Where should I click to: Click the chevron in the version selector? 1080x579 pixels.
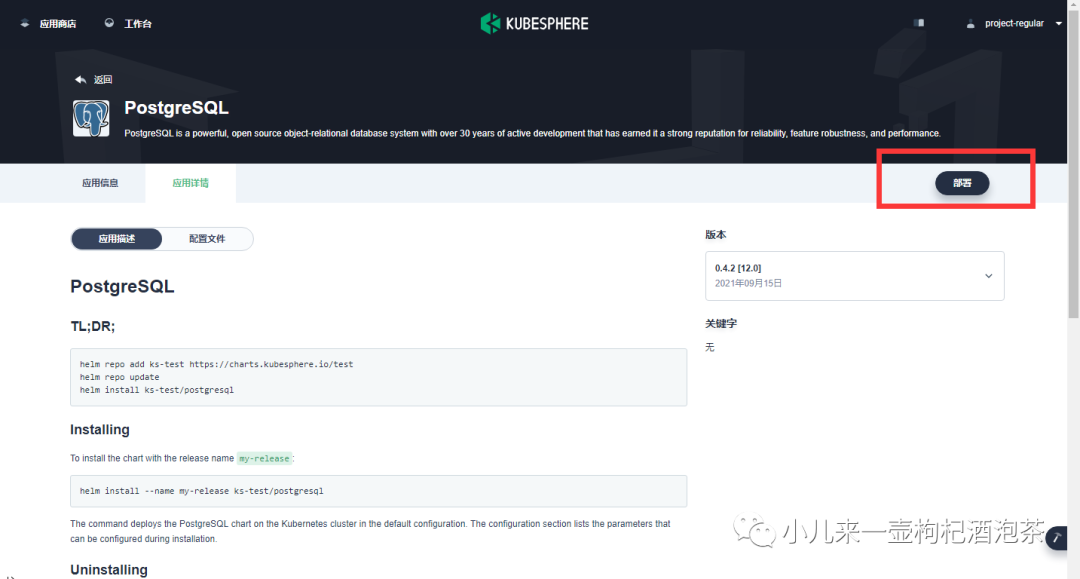(988, 276)
